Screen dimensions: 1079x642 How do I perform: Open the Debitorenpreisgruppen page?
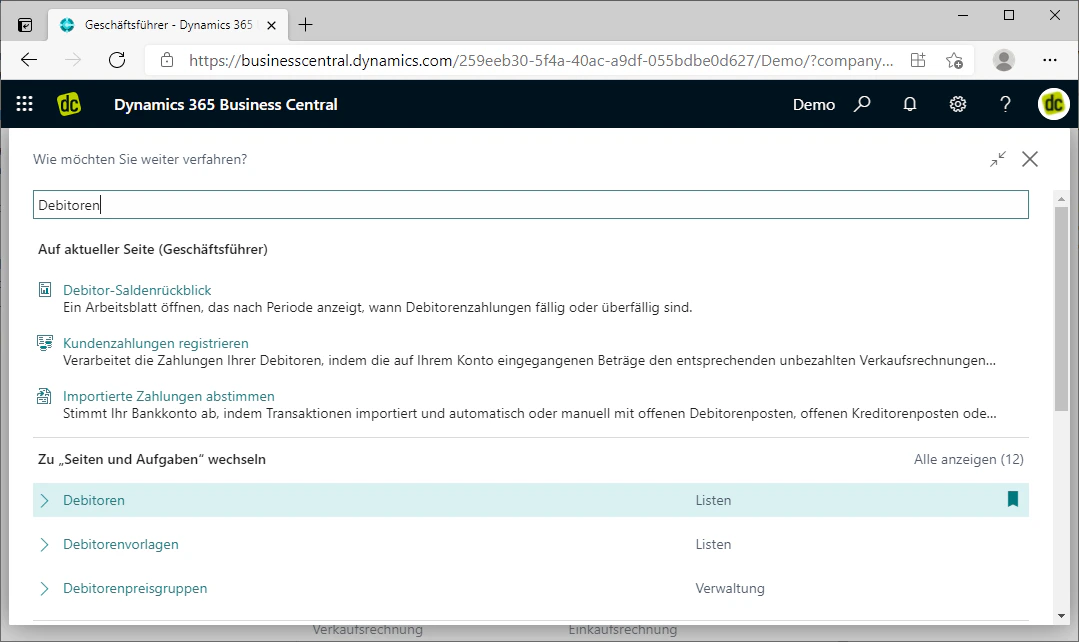point(135,588)
